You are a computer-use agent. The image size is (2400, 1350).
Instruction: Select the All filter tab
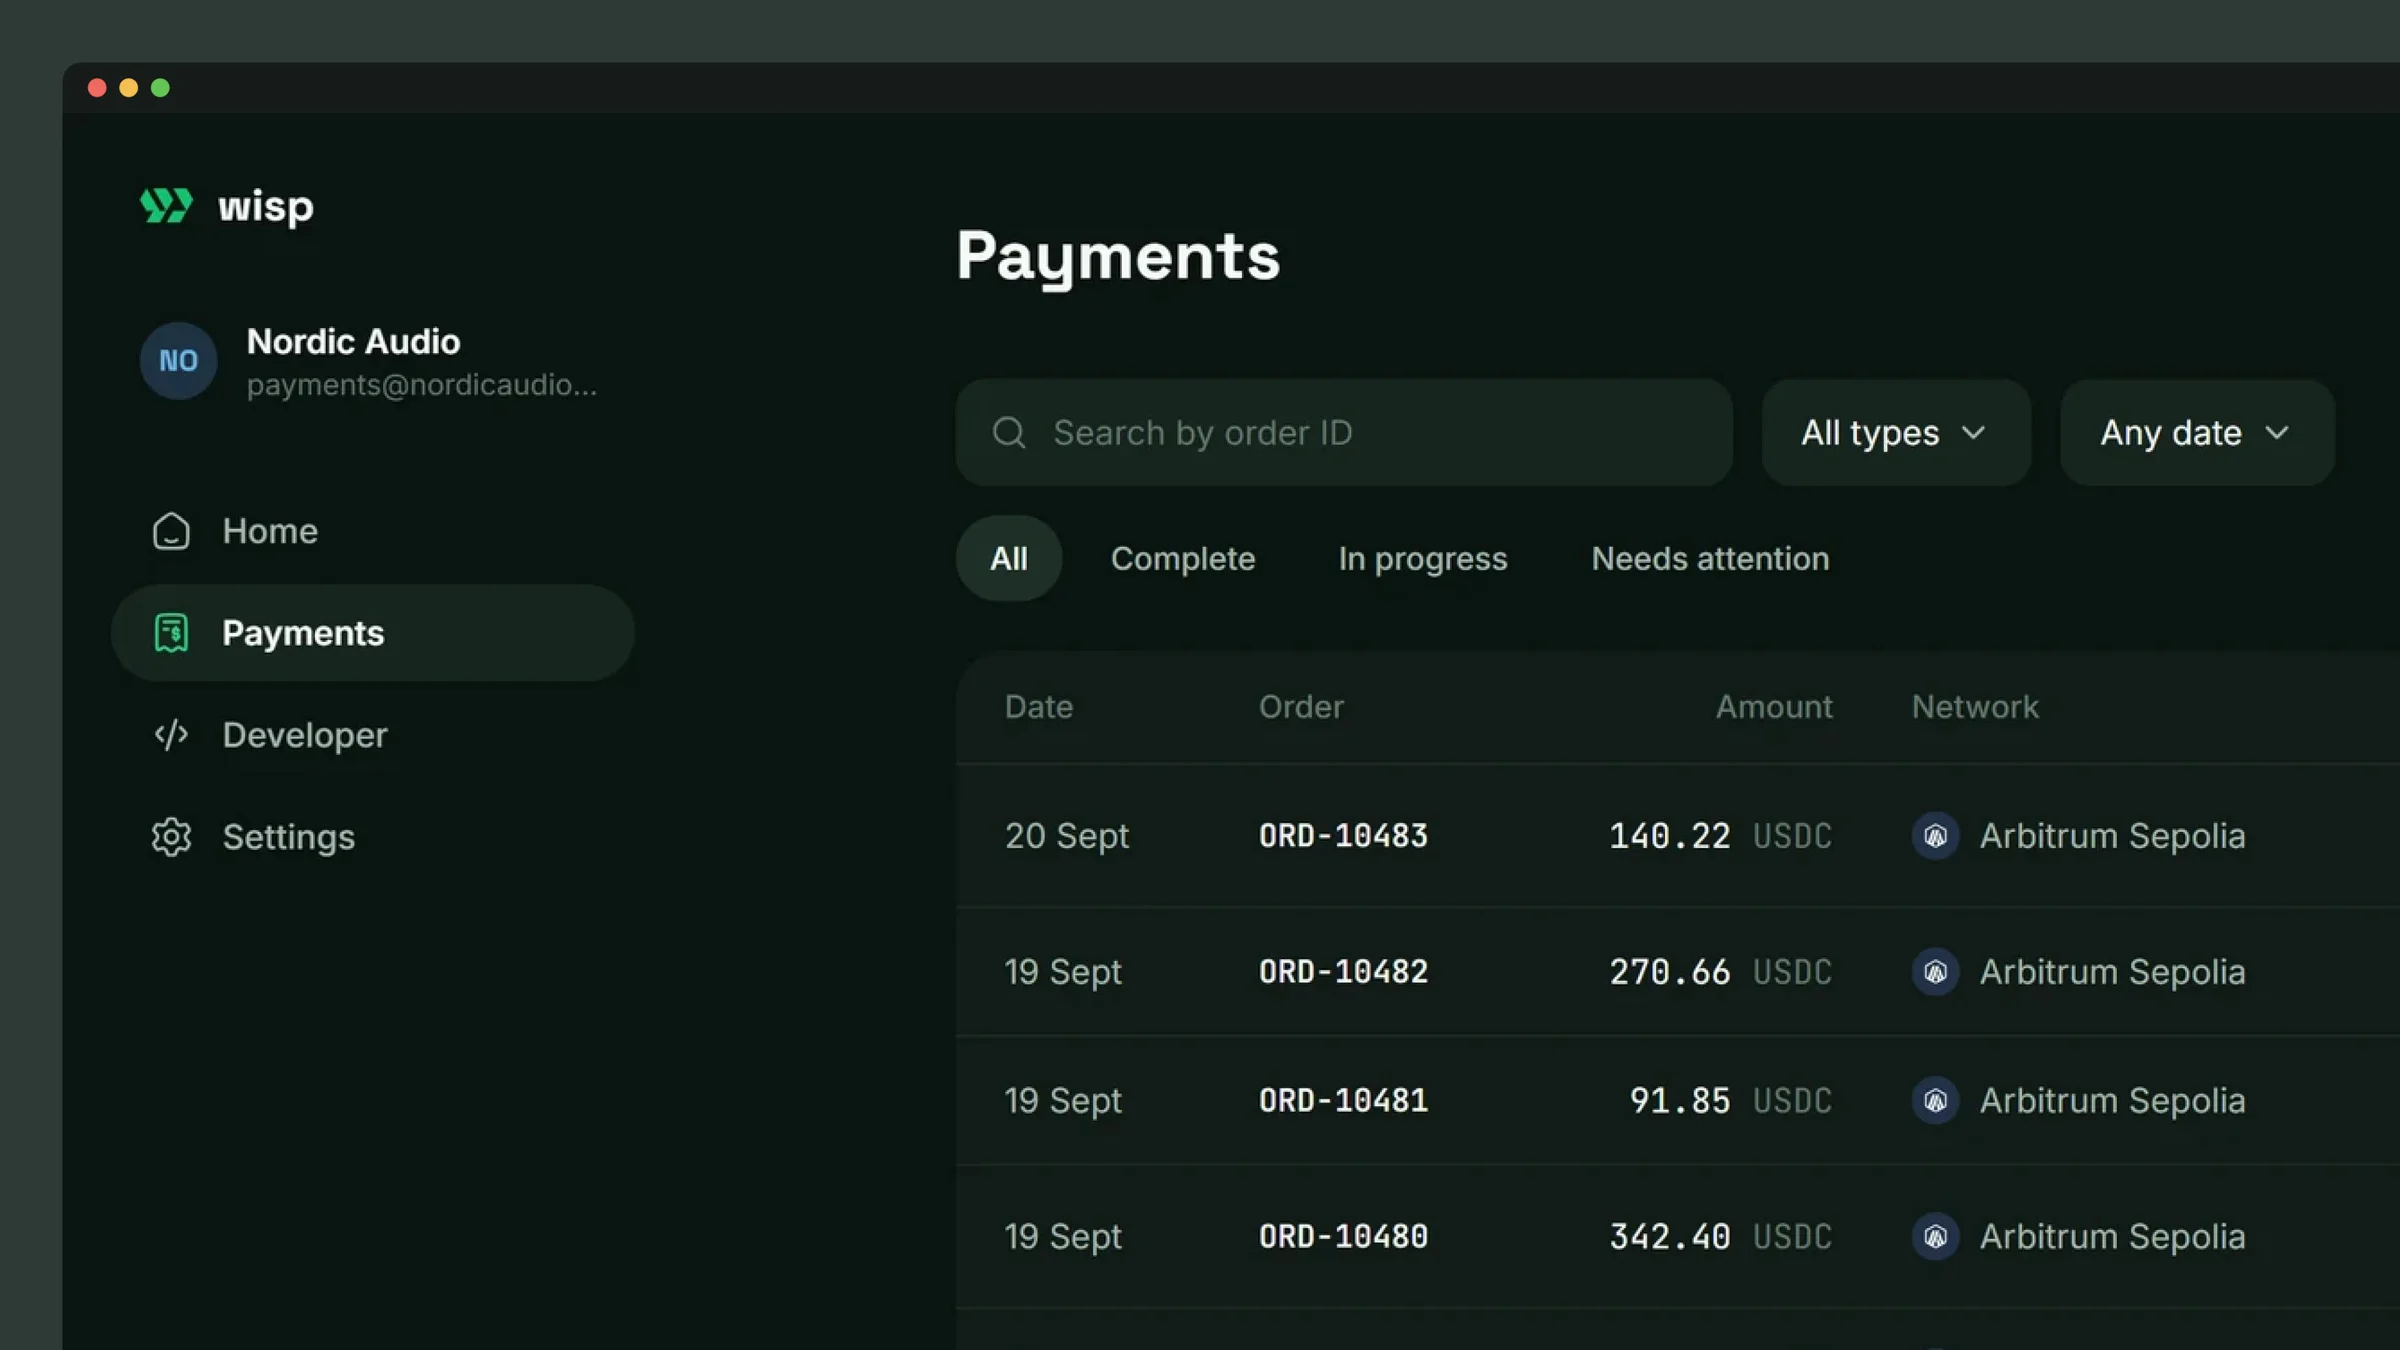(1009, 558)
